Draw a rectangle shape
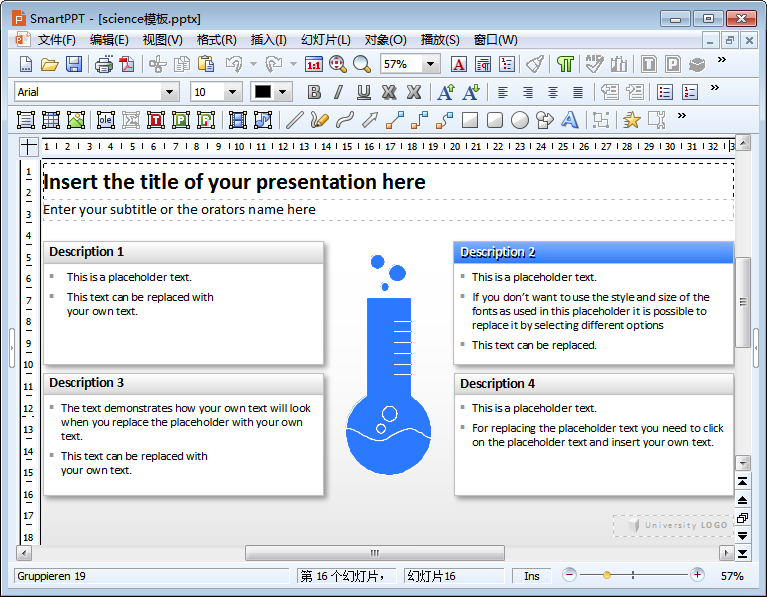Viewport: 767px width, 597px height. tap(470, 120)
